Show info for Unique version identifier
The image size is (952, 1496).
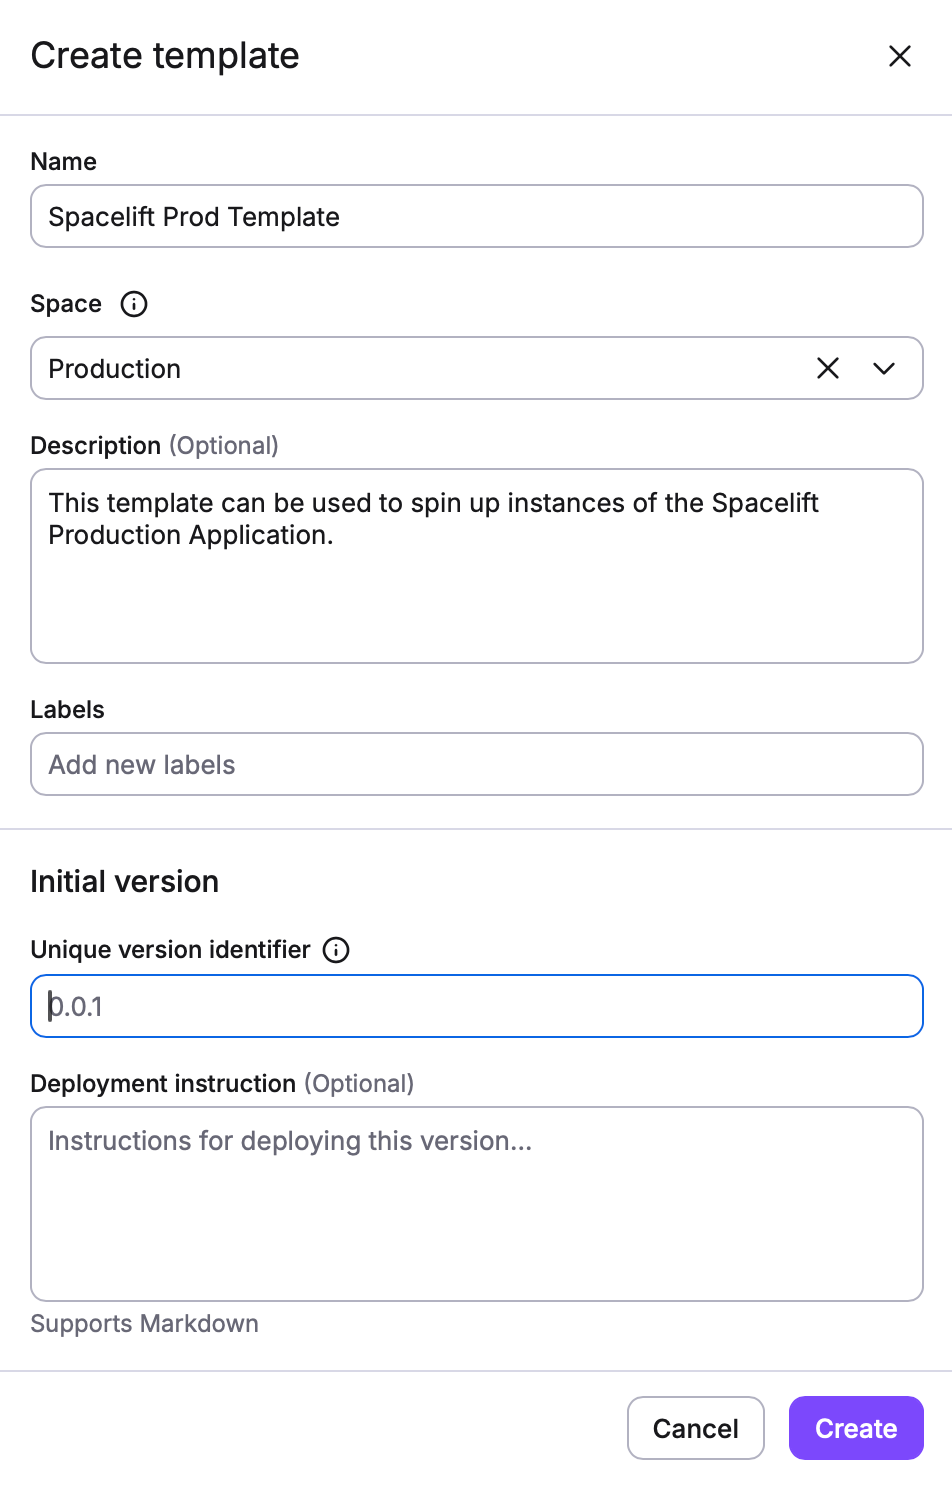336,950
